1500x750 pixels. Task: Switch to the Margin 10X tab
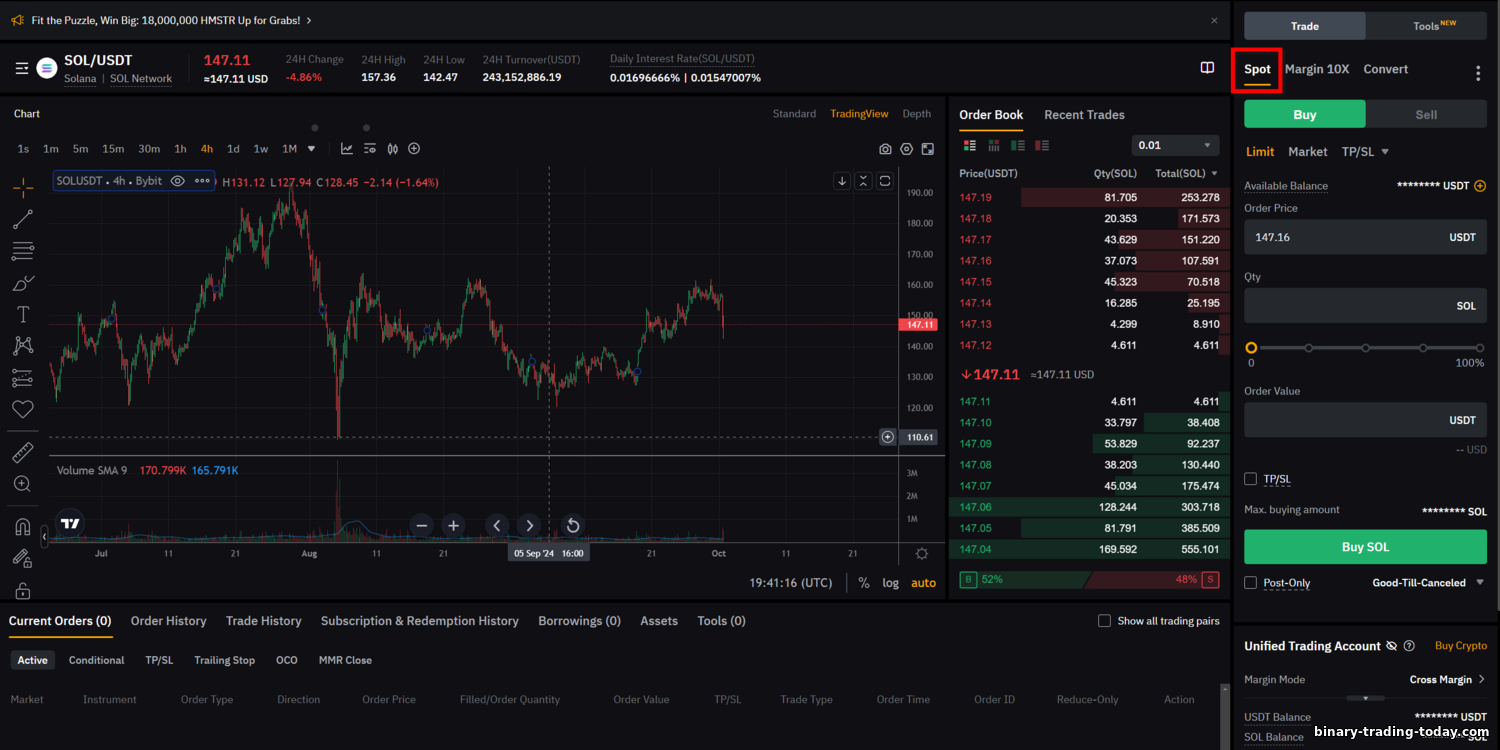(x=1316, y=69)
